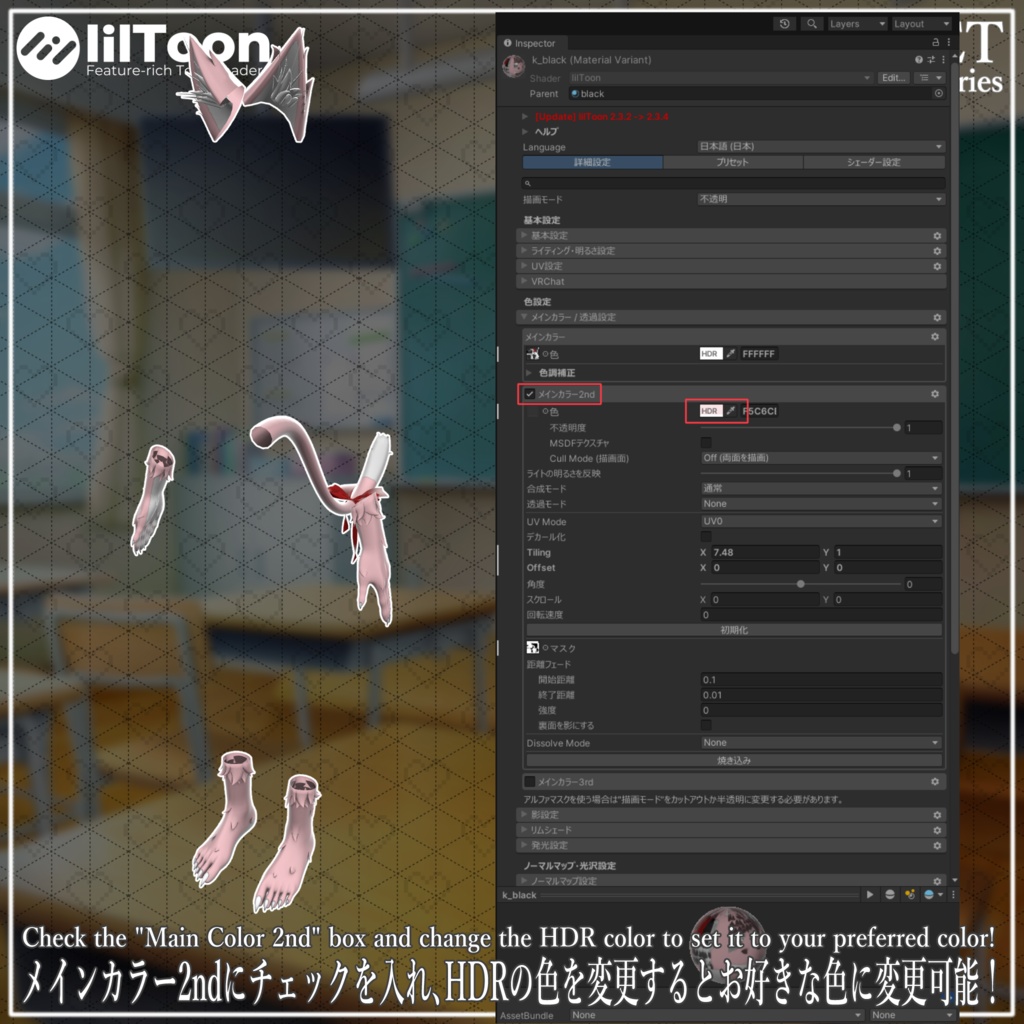Open the material help question-mark icon
This screenshot has height=1024, width=1024.
tap(919, 59)
